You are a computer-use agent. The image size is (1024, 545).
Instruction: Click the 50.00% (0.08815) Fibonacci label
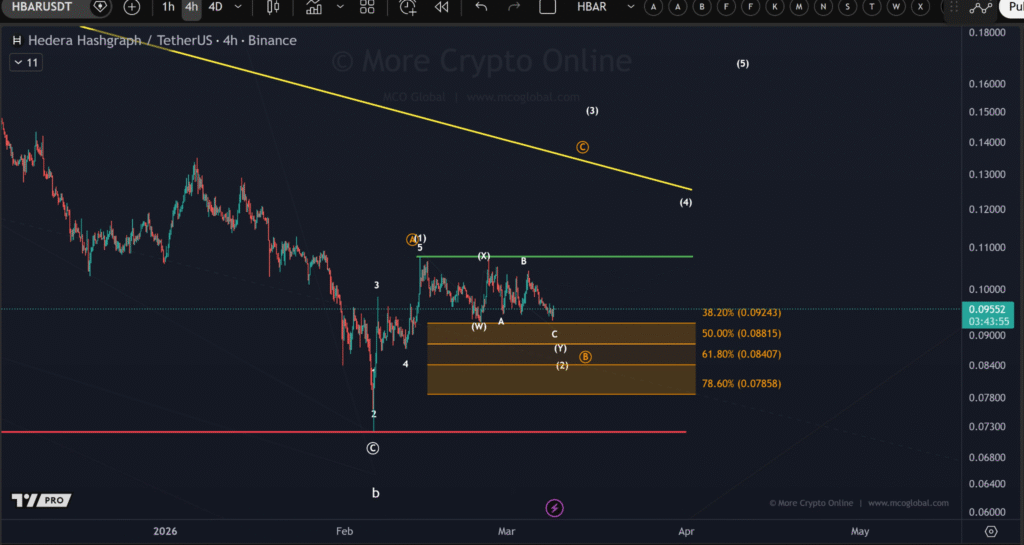741,334
